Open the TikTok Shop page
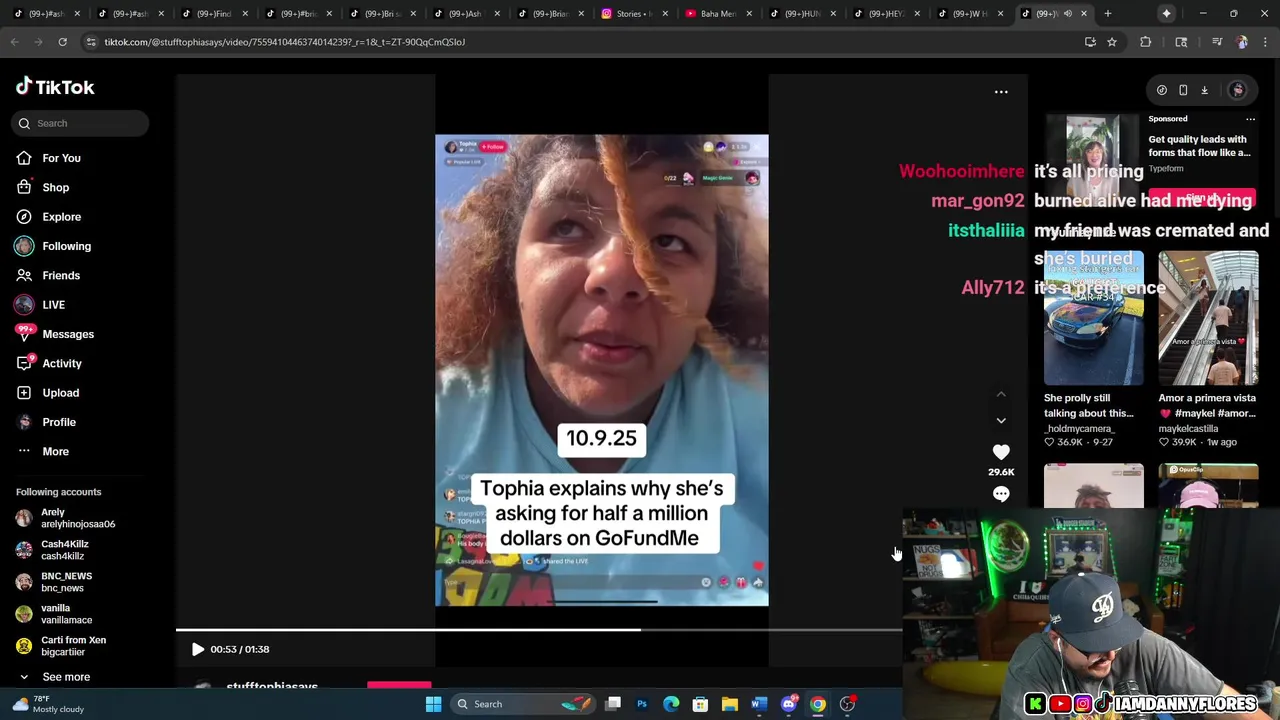The width and height of the screenshot is (1280, 720). tap(55, 187)
